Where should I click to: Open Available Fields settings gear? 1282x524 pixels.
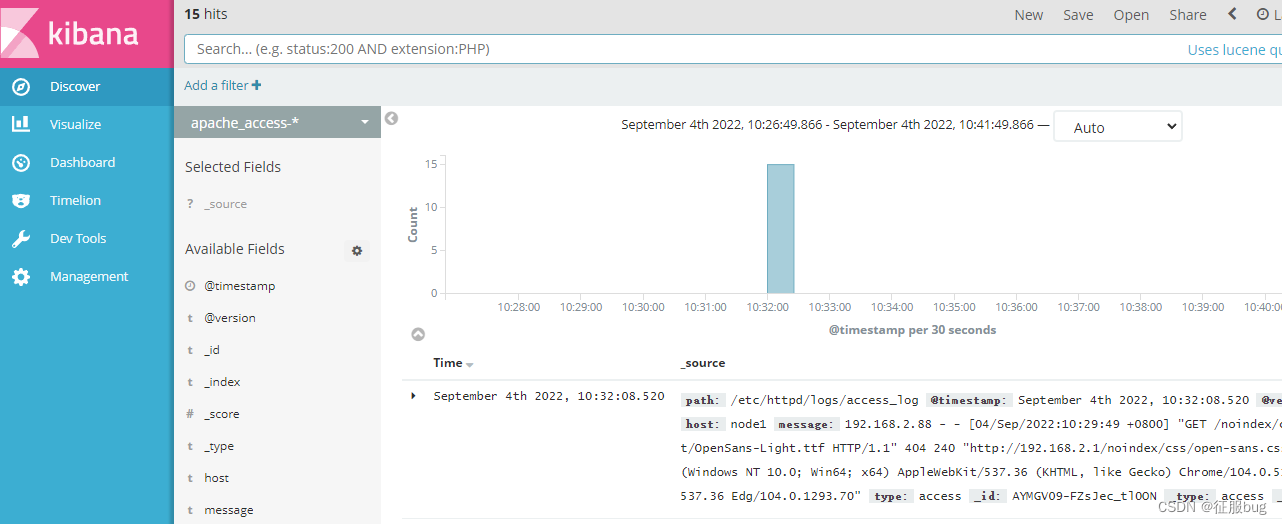tap(357, 251)
